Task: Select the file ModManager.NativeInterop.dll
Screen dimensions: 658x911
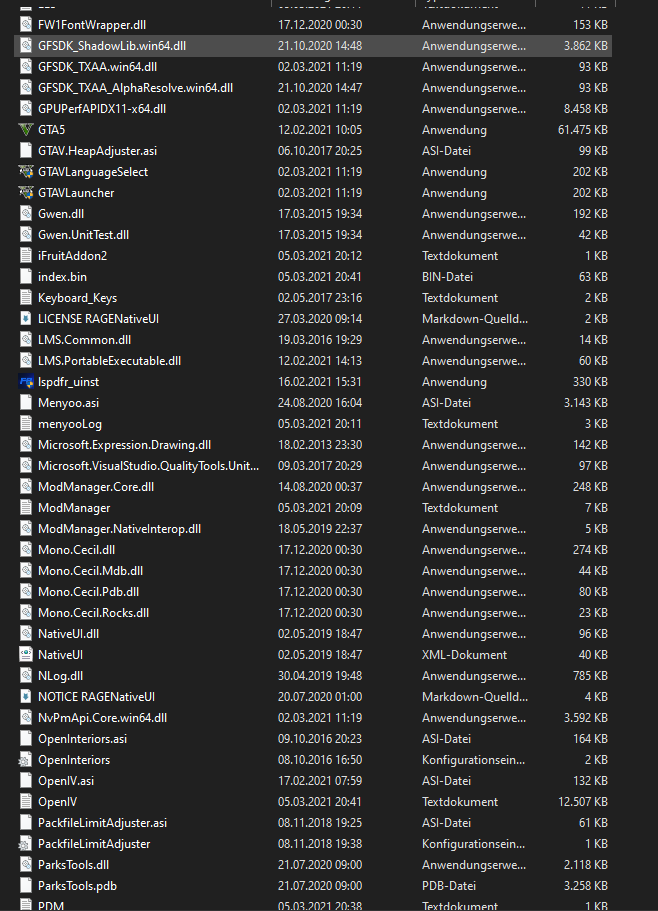Action: click(119, 529)
